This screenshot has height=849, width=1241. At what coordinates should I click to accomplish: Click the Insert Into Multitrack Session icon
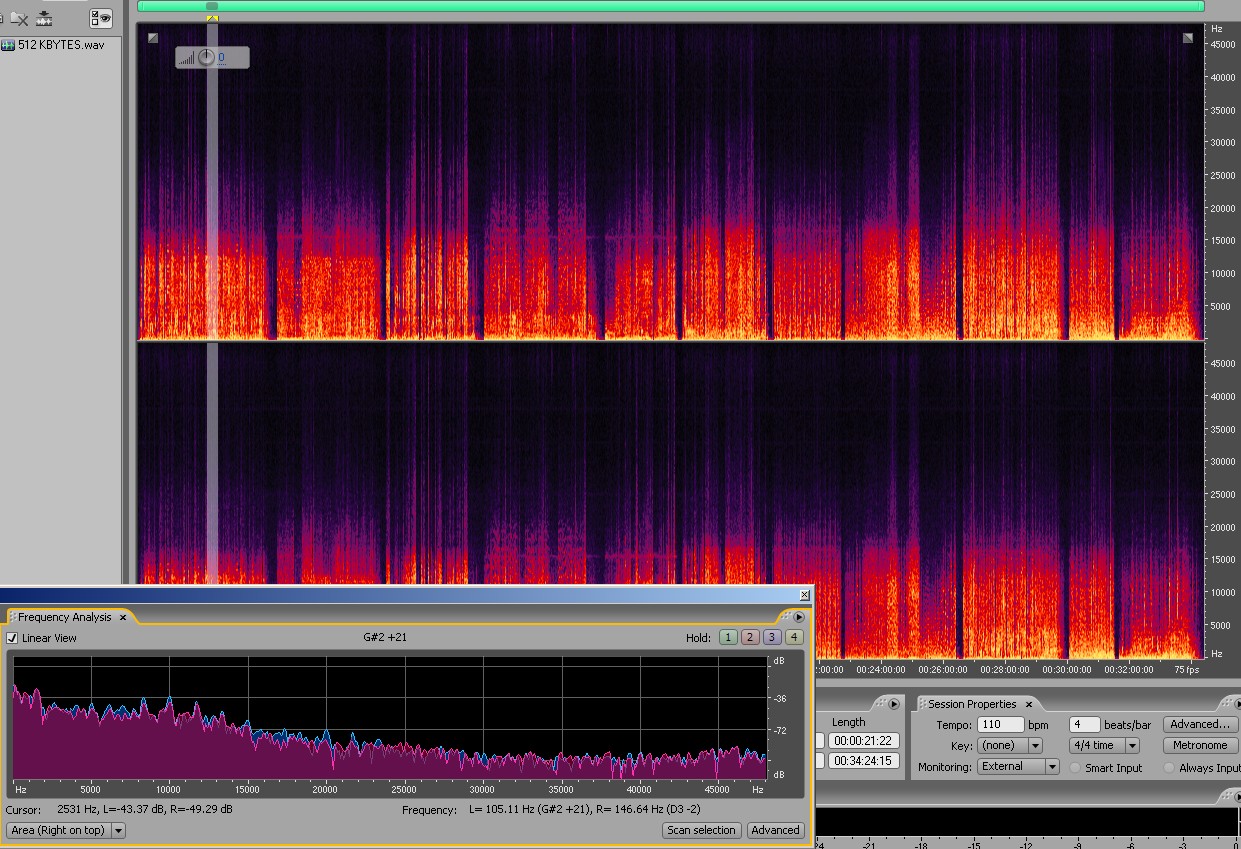click(x=45, y=18)
